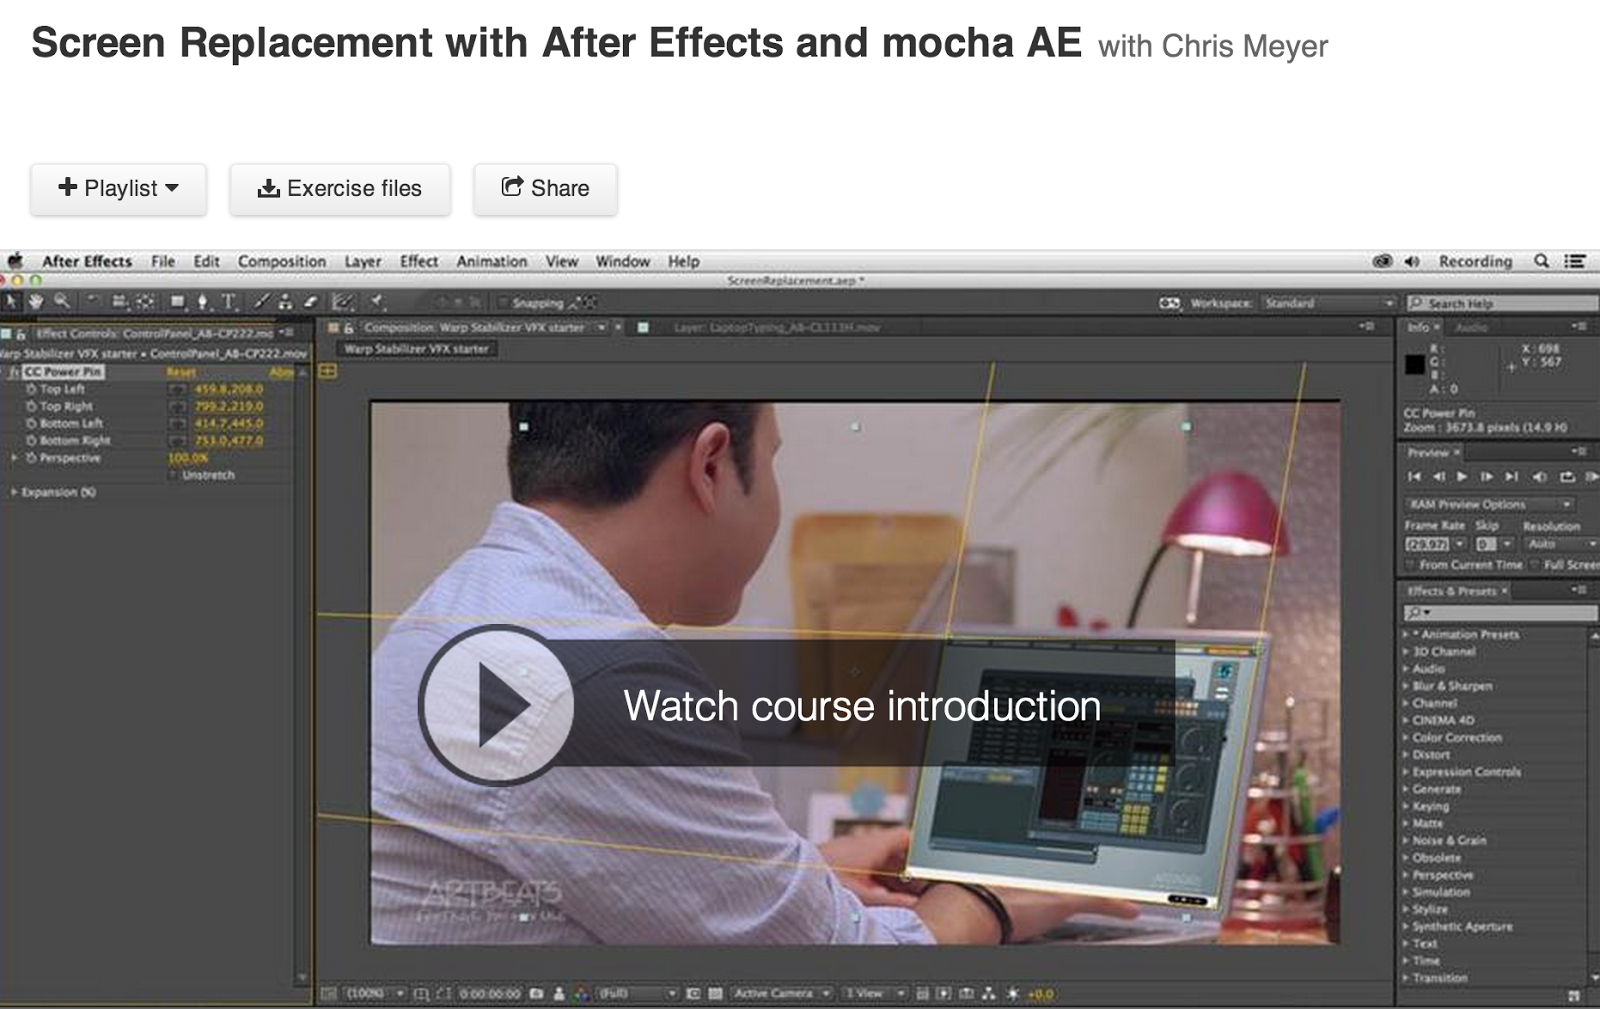Click the show channel color icon
1600x1009 pixels.
582,993
